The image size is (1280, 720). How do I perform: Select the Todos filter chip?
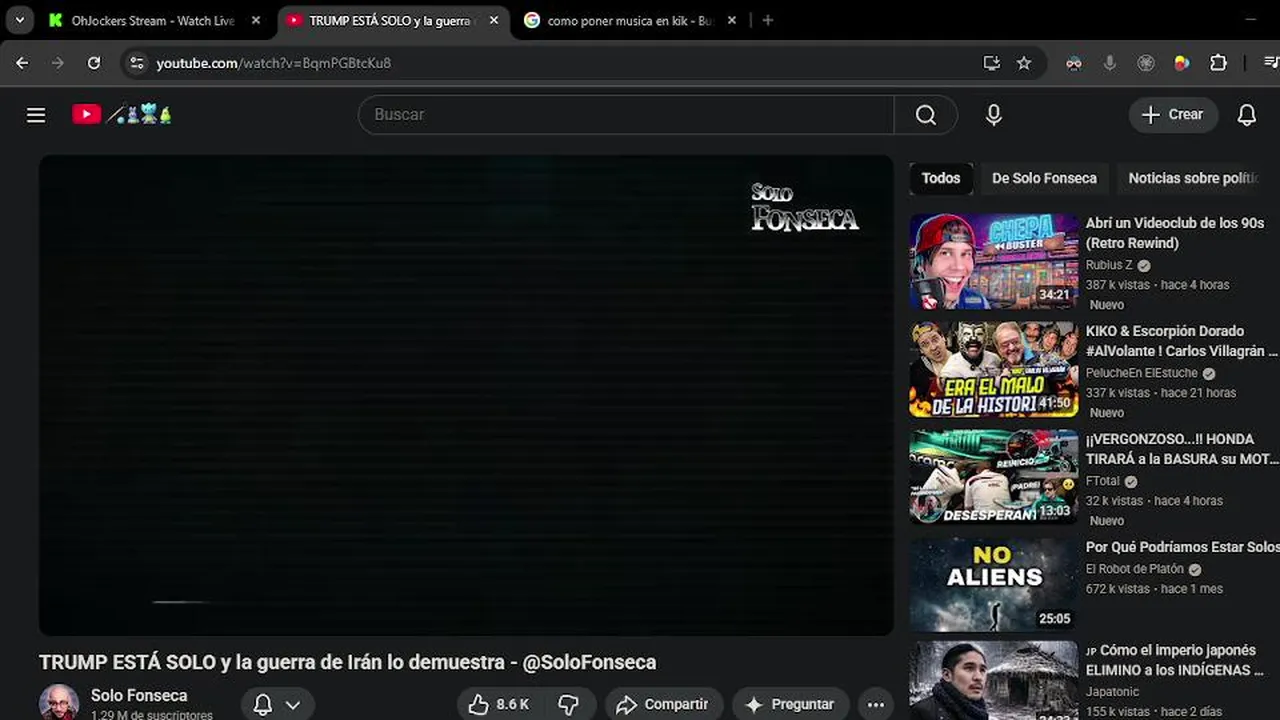(941, 178)
